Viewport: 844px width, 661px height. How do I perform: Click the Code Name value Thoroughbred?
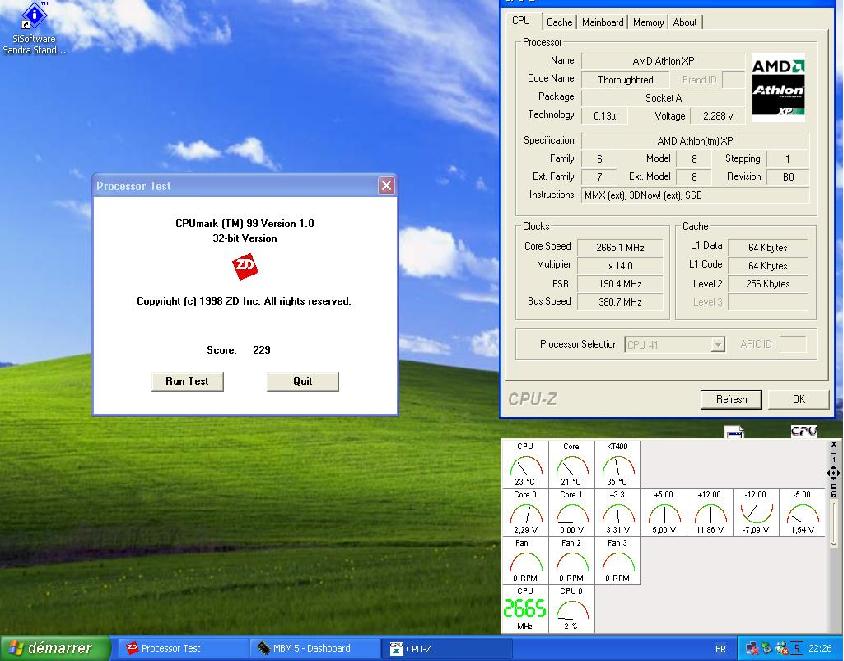click(x=625, y=80)
